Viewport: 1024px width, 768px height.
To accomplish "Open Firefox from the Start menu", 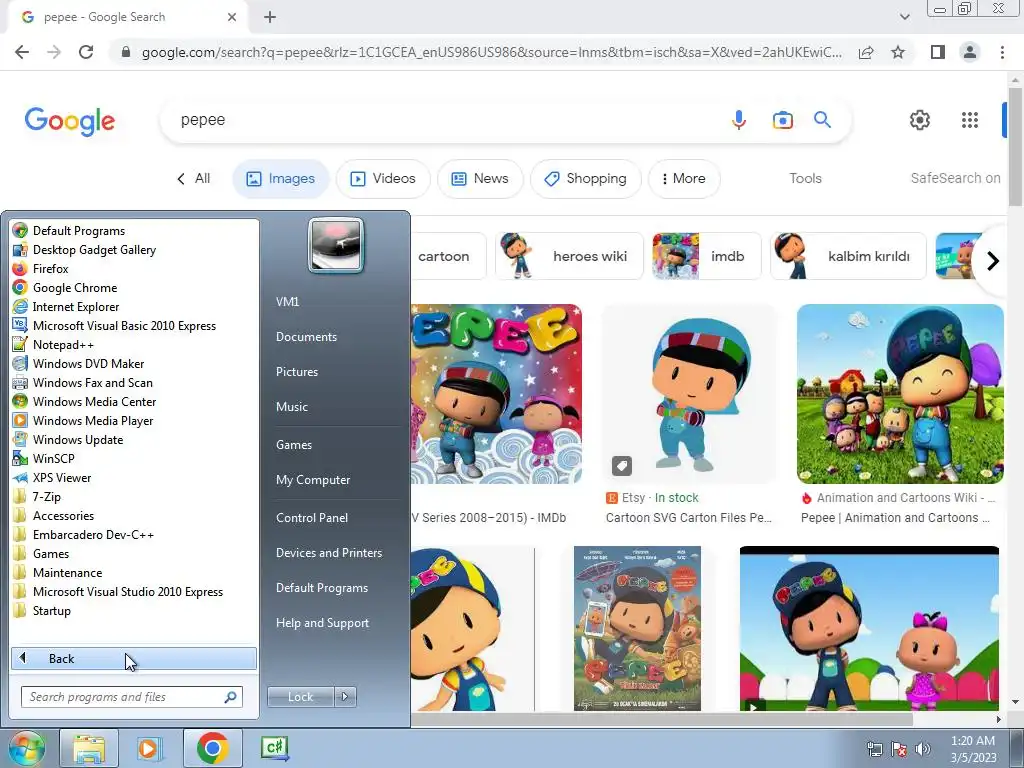I will tap(40, 268).
